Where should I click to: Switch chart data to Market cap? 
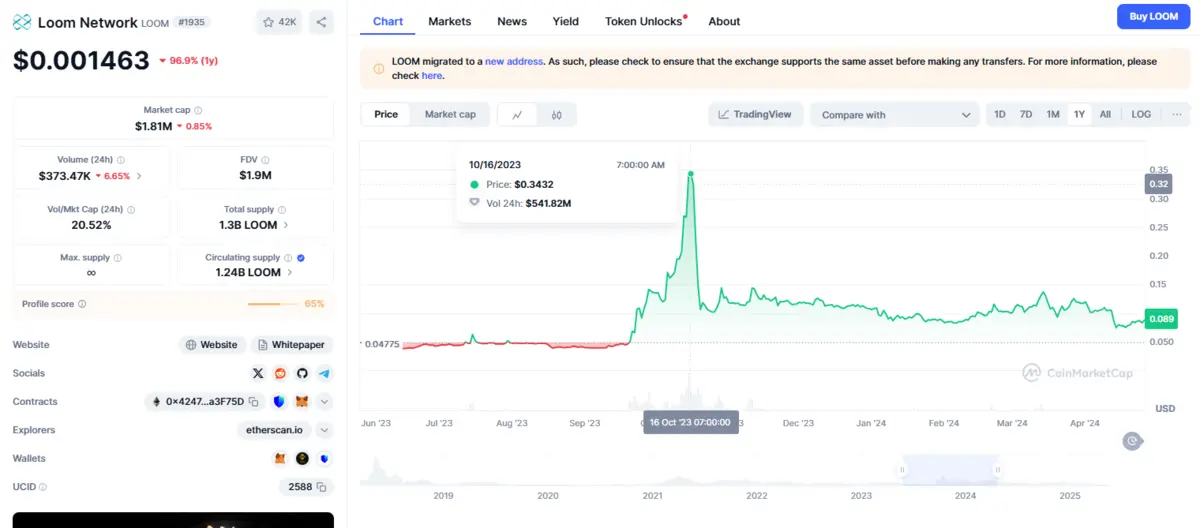tap(450, 115)
